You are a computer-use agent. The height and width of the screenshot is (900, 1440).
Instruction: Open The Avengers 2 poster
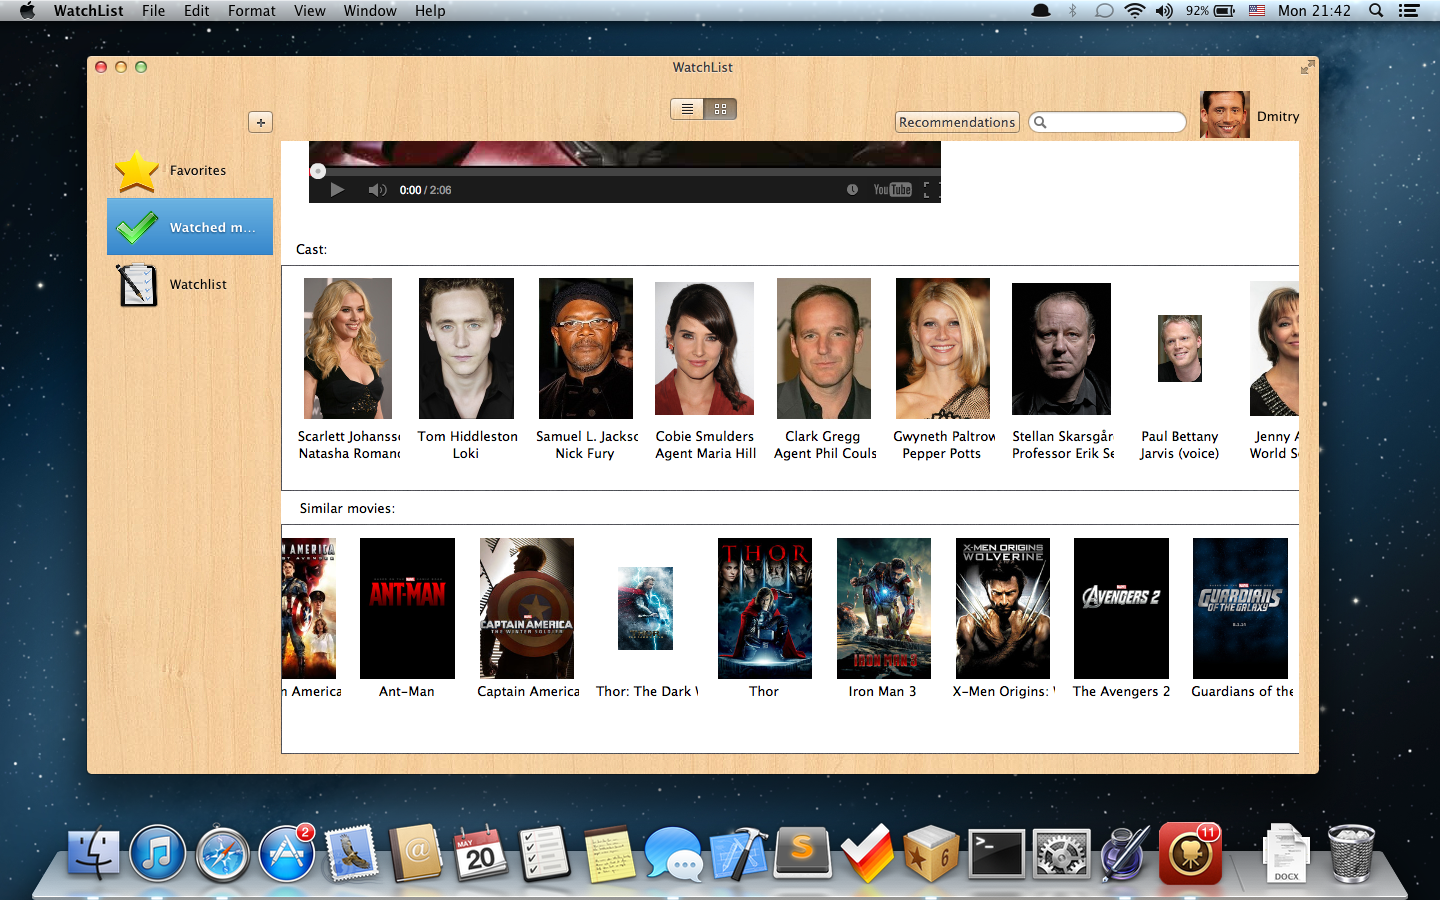(x=1121, y=608)
